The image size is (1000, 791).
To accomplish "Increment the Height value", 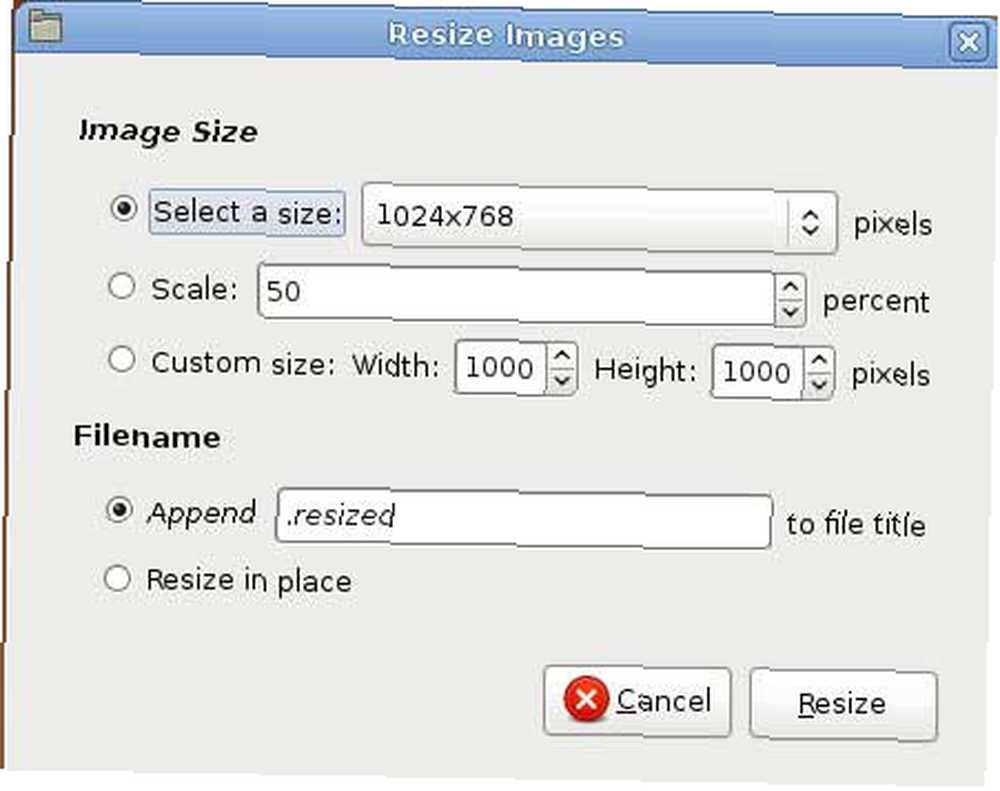I will [819, 359].
